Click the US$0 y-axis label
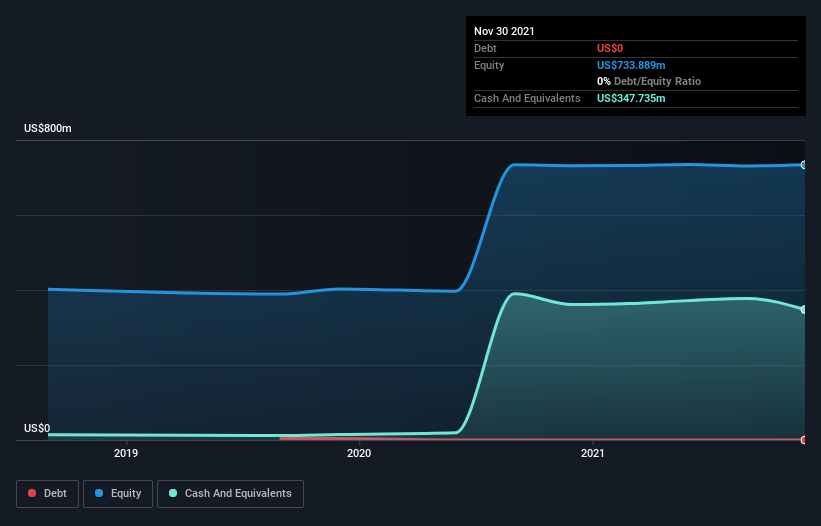This screenshot has width=821, height=526. [x=37, y=428]
